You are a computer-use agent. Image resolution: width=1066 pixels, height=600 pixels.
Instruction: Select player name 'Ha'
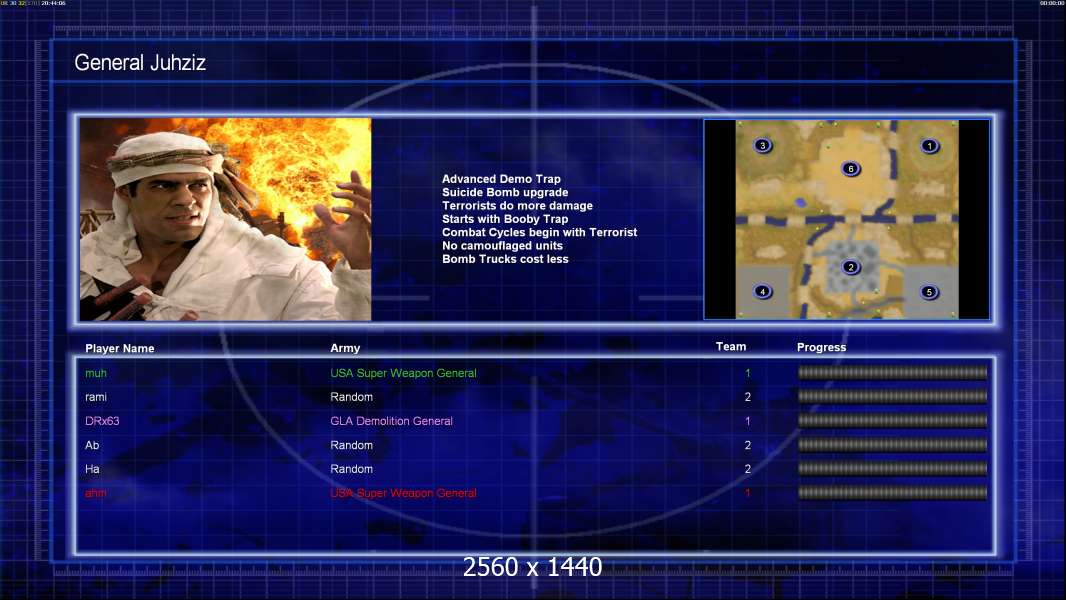point(92,469)
